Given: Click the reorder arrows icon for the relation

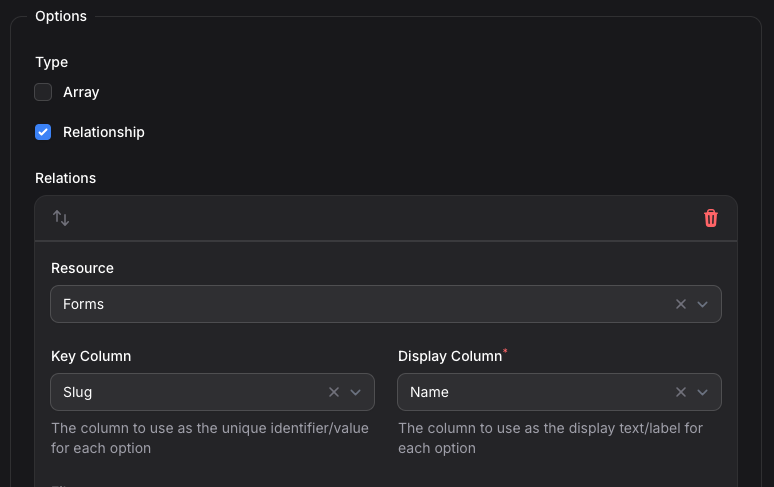Looking at the screenshot, I should click(61, 218).
